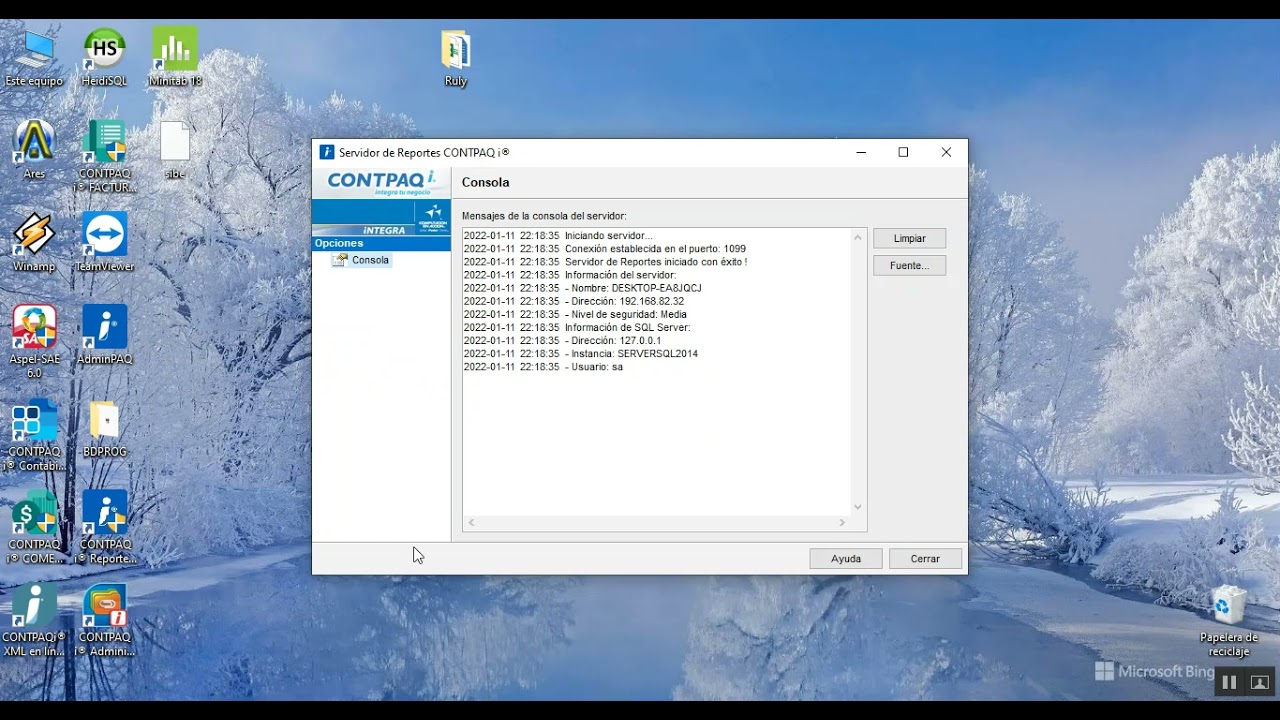Click 'Nivel de seguridad: Media' line

click(576, 314)
